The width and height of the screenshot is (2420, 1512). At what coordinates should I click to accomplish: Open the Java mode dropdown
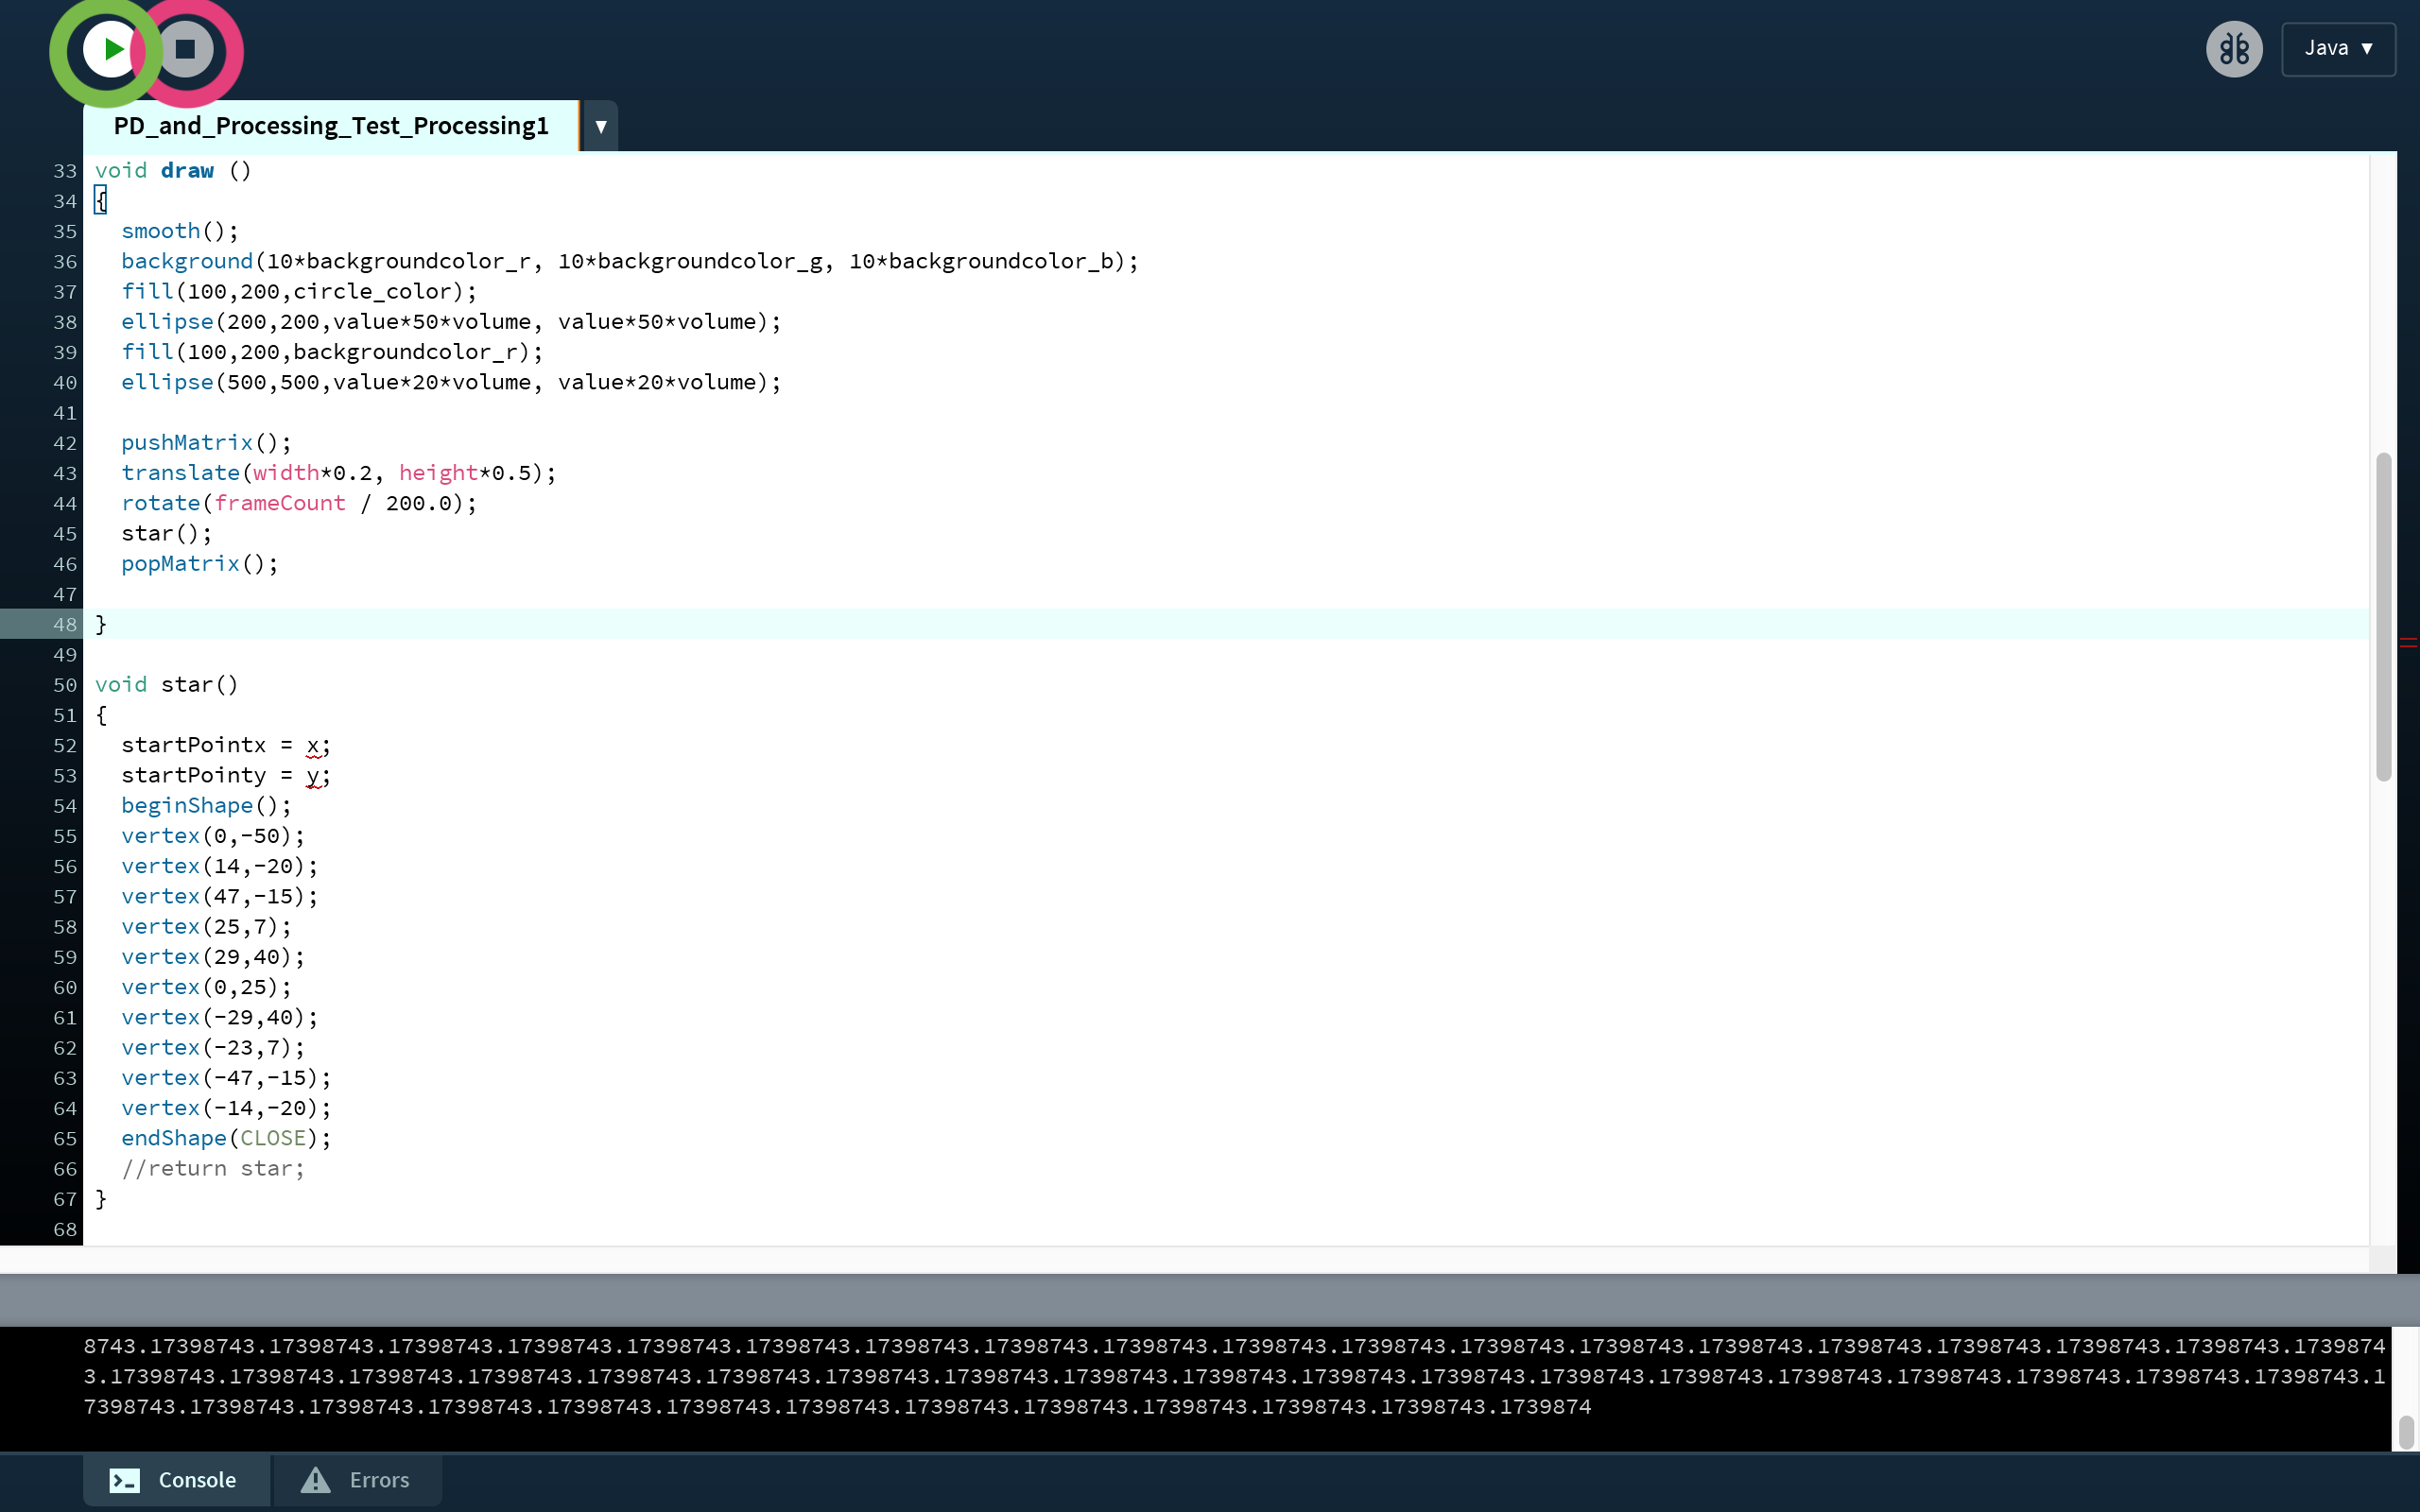coord(2337,49)
